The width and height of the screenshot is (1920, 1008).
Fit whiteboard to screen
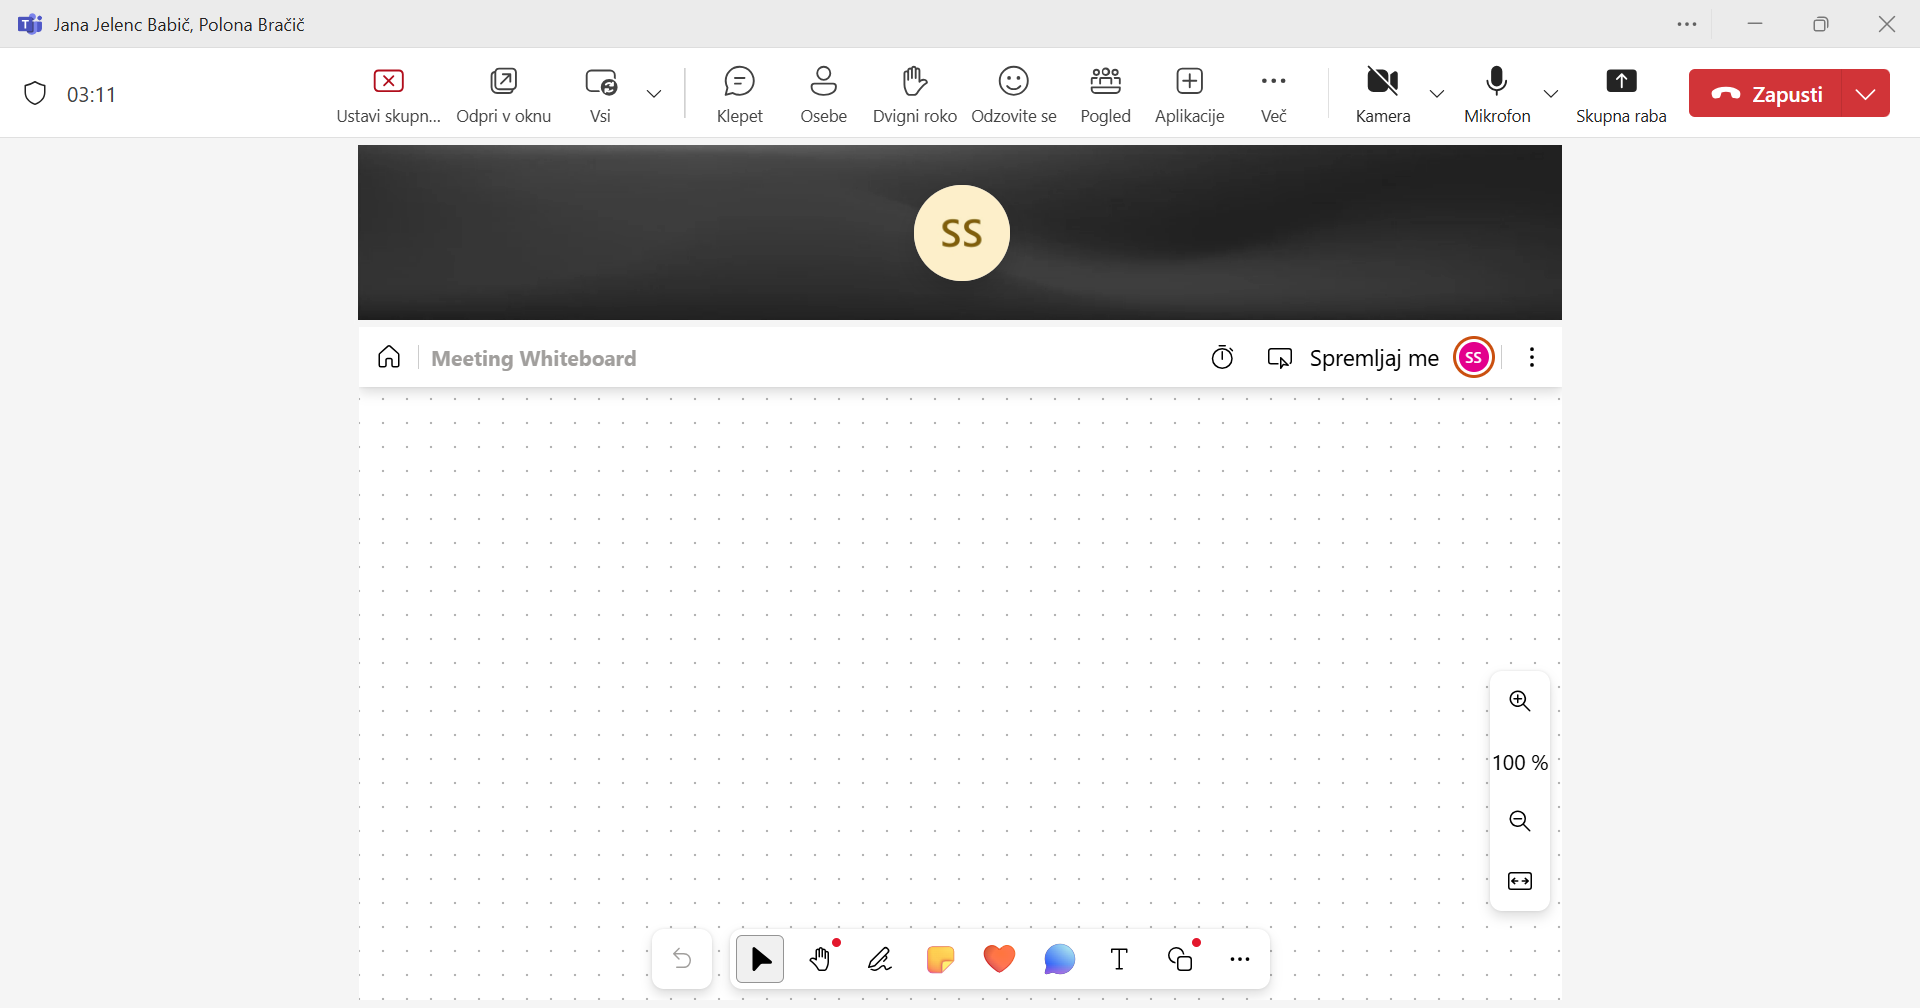click(1520, 881)
